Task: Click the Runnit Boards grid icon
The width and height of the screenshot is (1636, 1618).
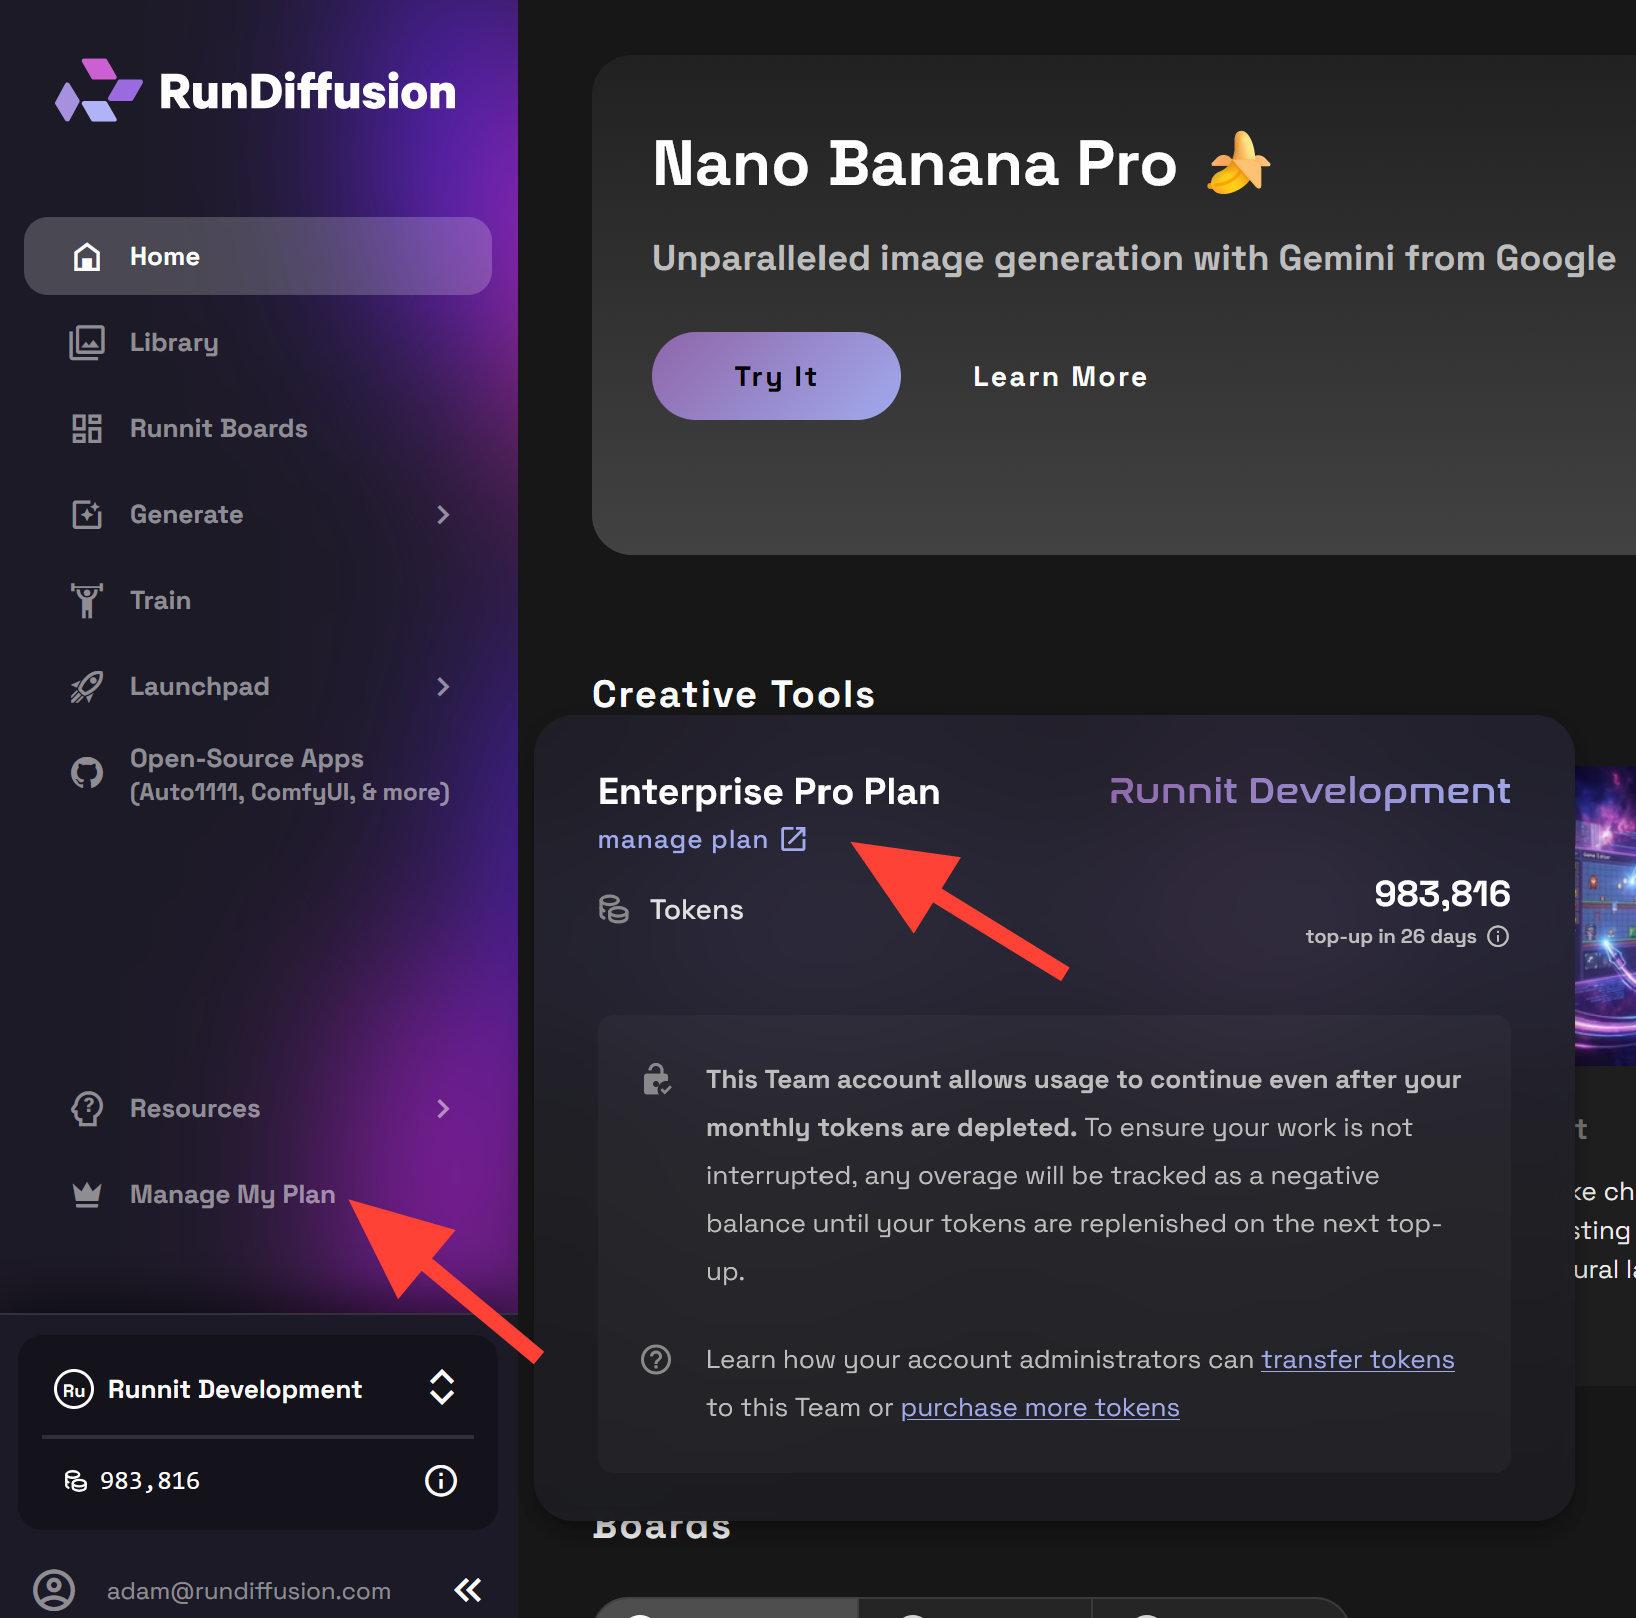Action: (87, 429)
